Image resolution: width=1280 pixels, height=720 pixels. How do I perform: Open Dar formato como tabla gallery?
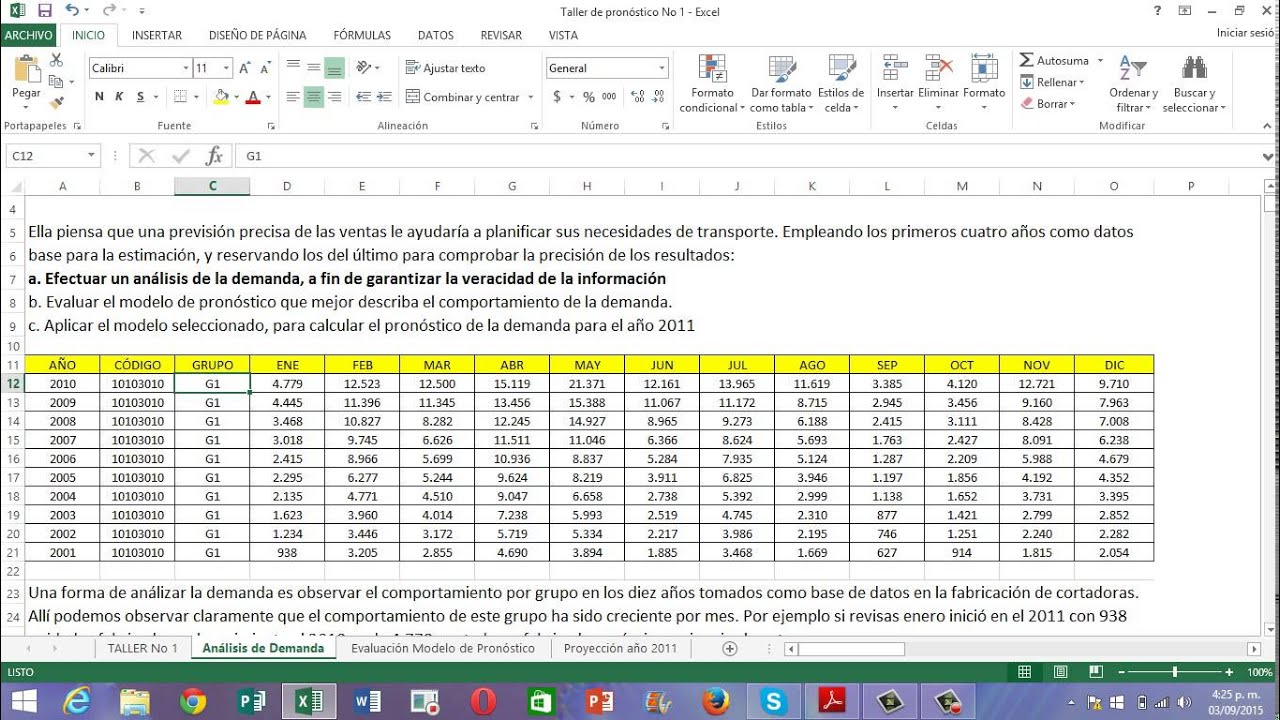(781, 85)
